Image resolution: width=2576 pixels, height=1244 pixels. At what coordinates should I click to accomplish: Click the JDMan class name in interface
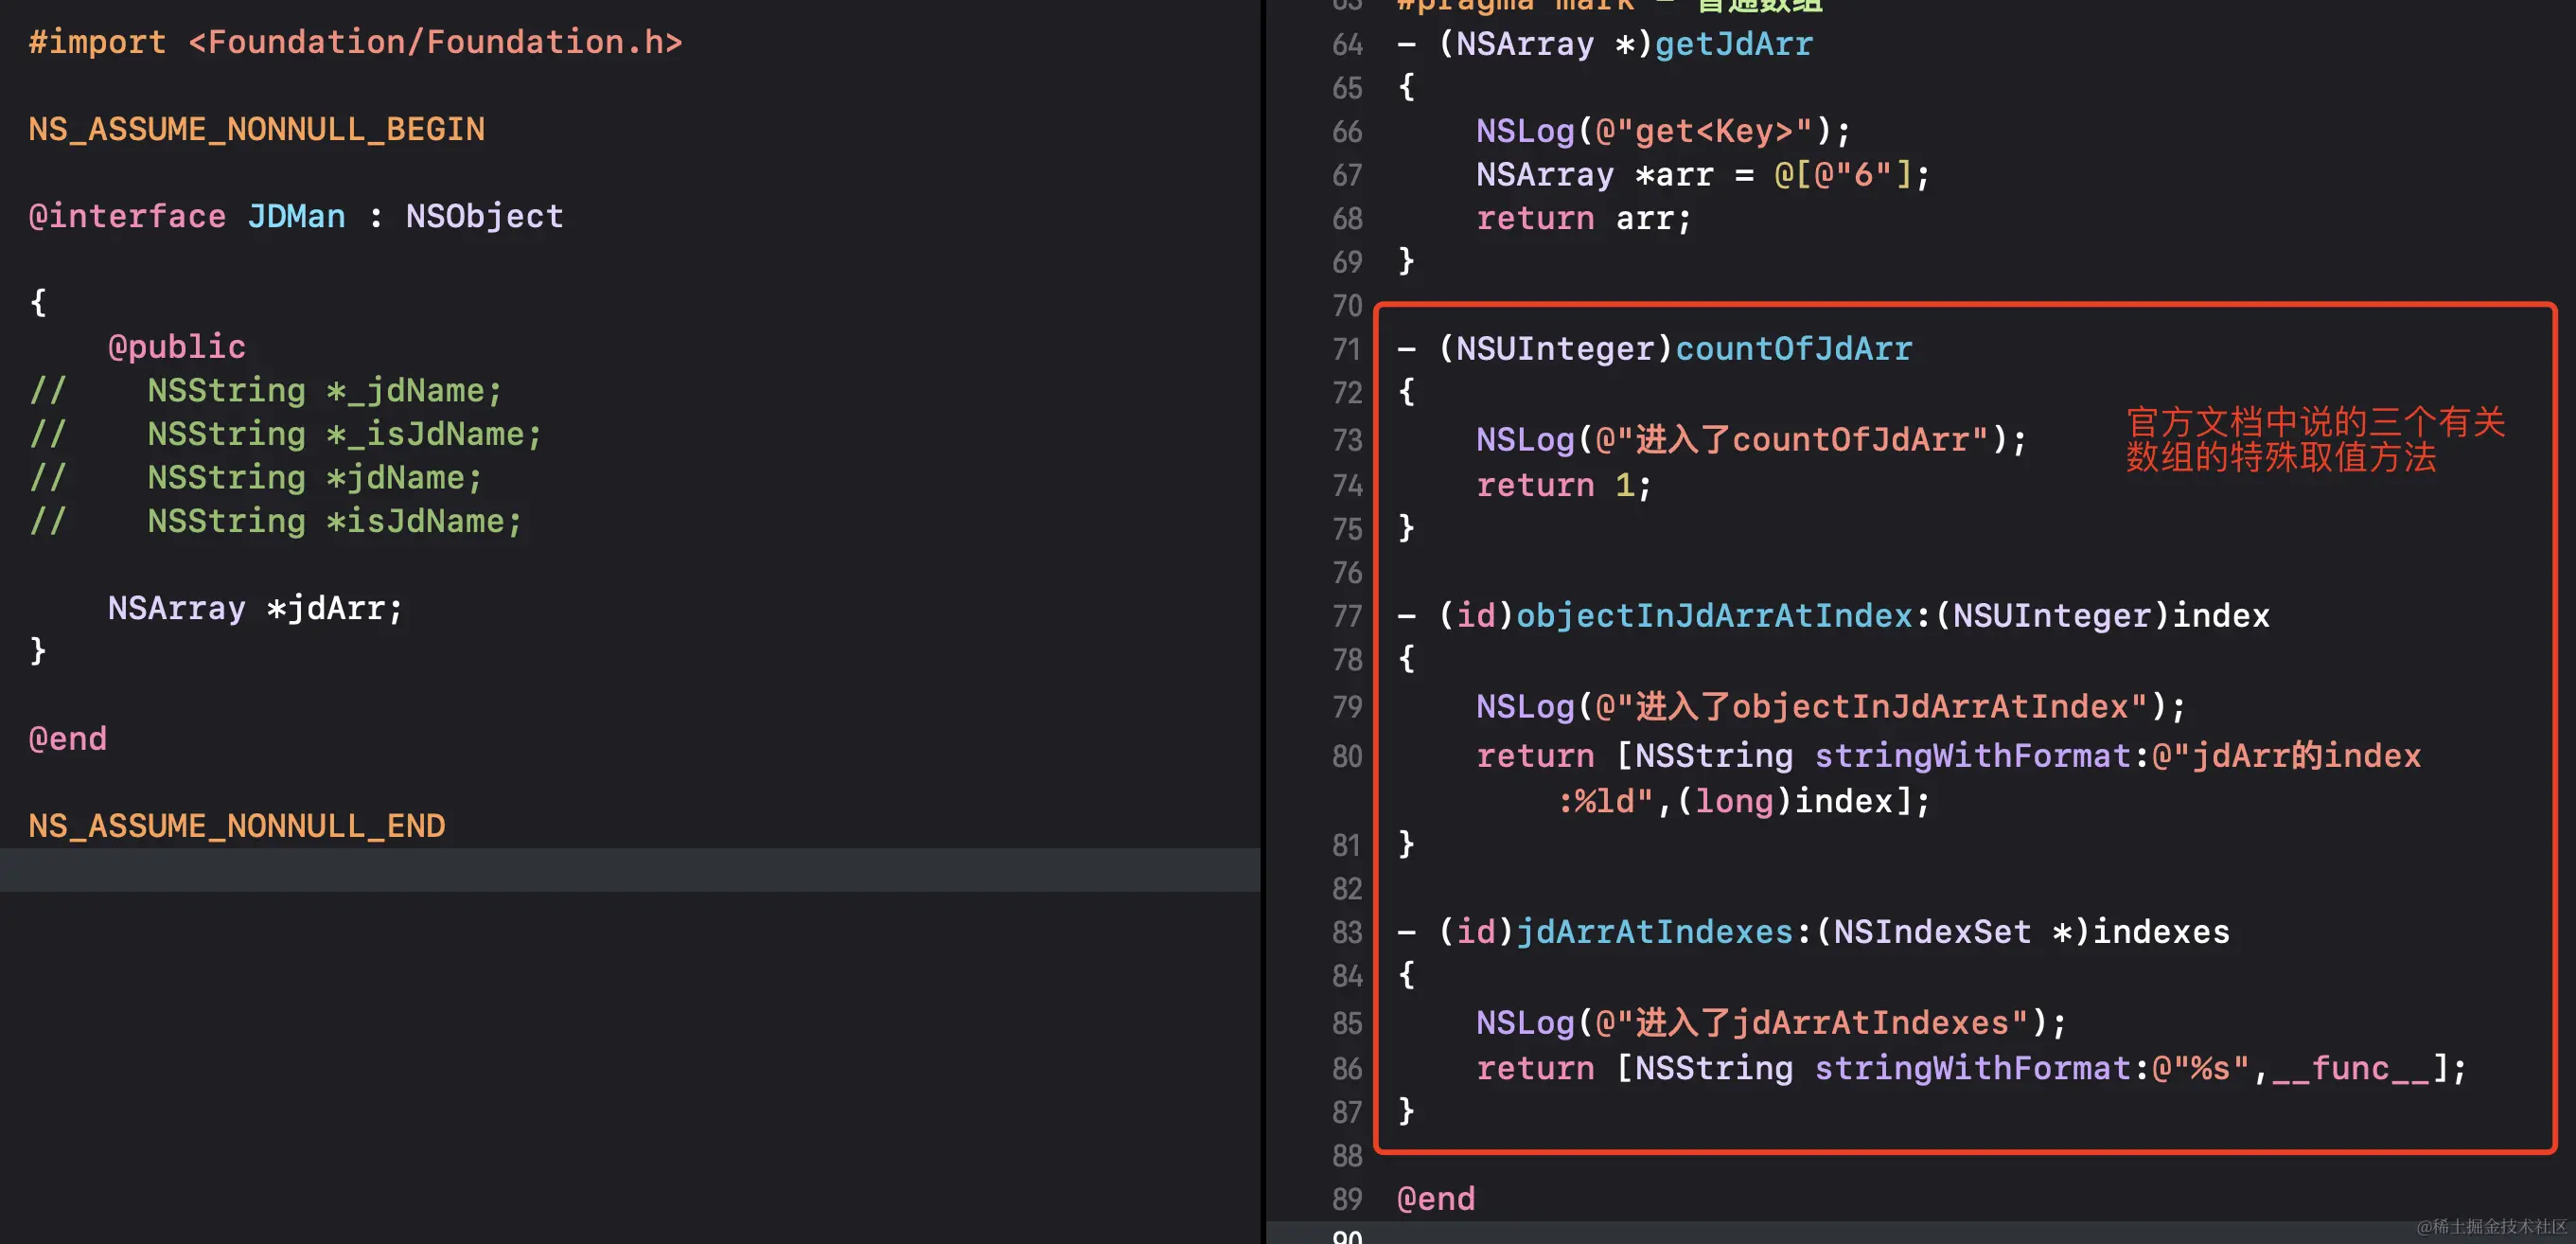[296, 216]
